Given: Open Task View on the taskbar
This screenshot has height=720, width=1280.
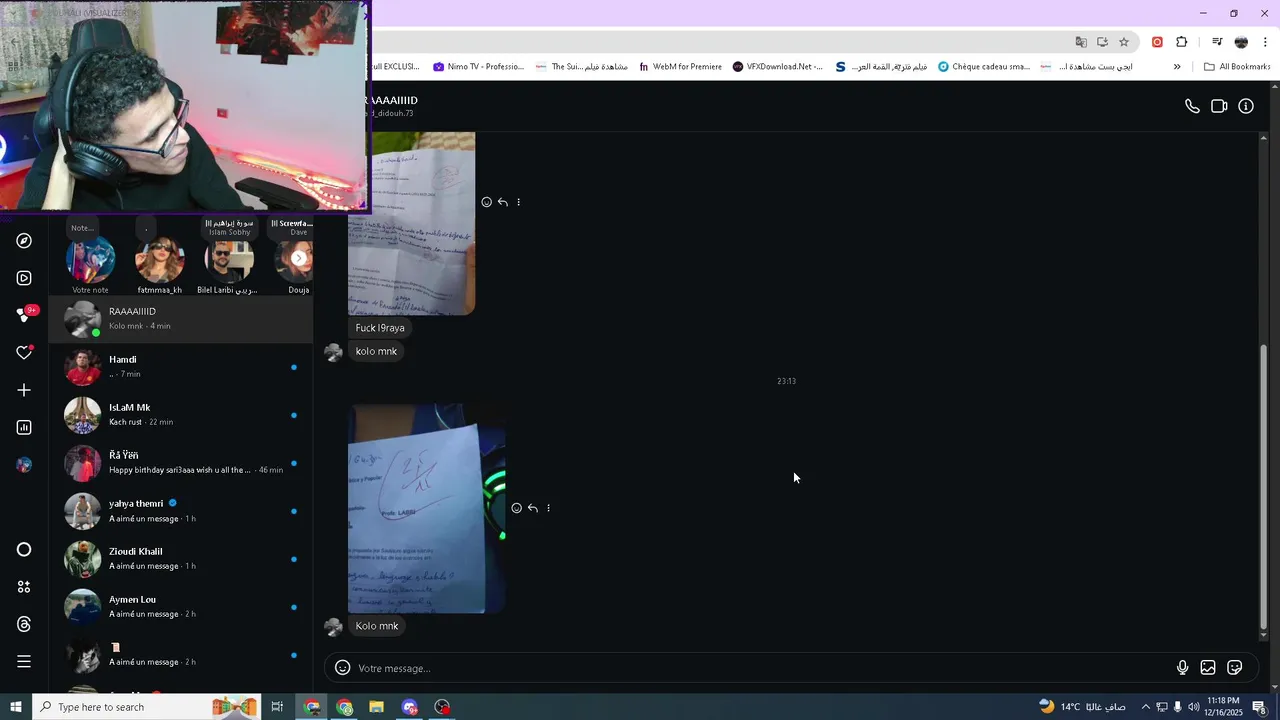Looking at the screenshot, I should (277, 707).
